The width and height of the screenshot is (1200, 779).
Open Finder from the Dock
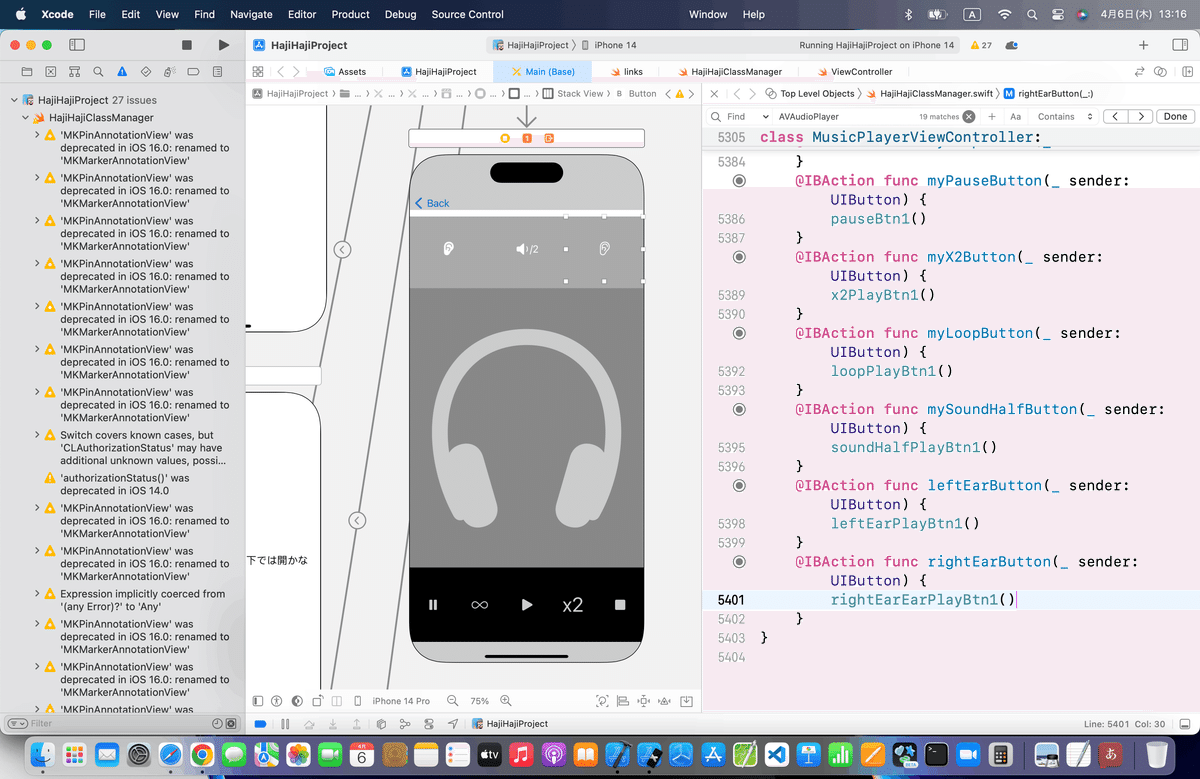42,754
